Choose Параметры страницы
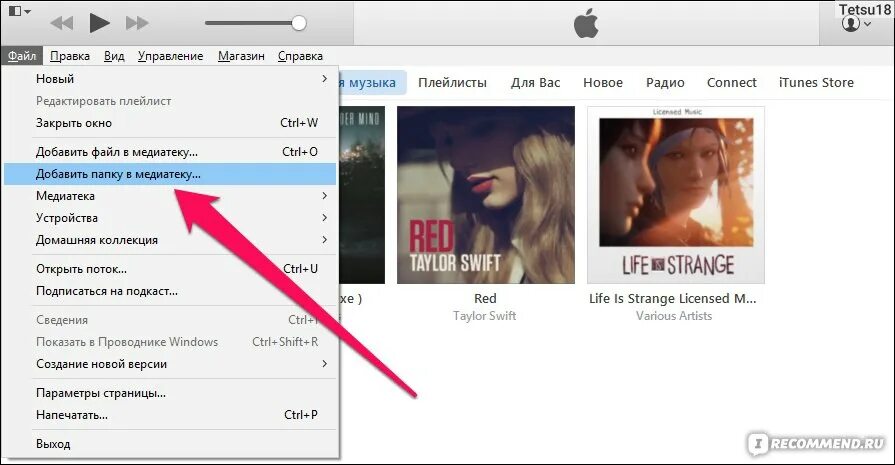Image resolution: width=895 pixels, height=465 pixels. coord(170,393)
